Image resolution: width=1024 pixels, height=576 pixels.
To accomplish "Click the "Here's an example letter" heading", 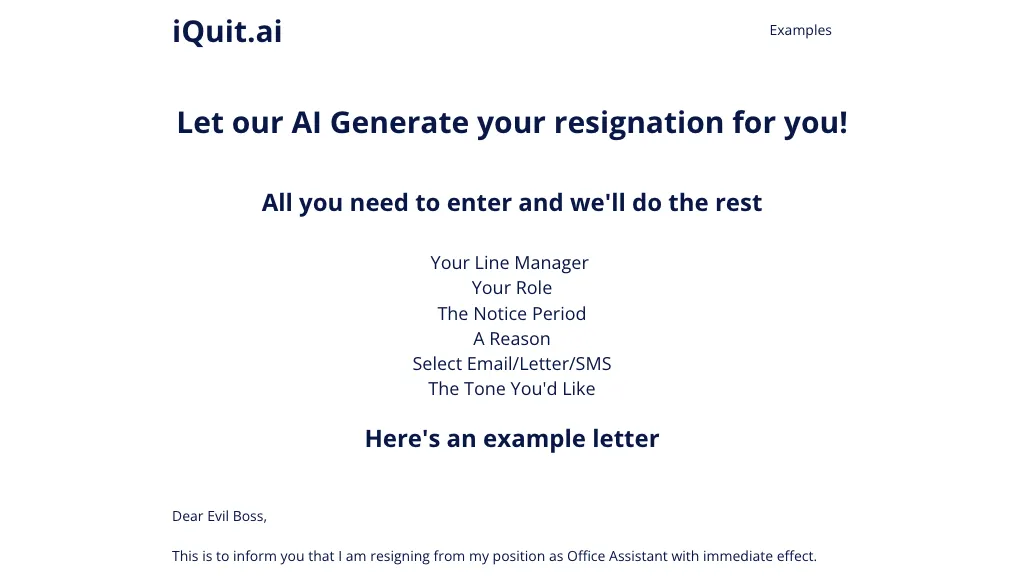I will click(x=512, y=439).
